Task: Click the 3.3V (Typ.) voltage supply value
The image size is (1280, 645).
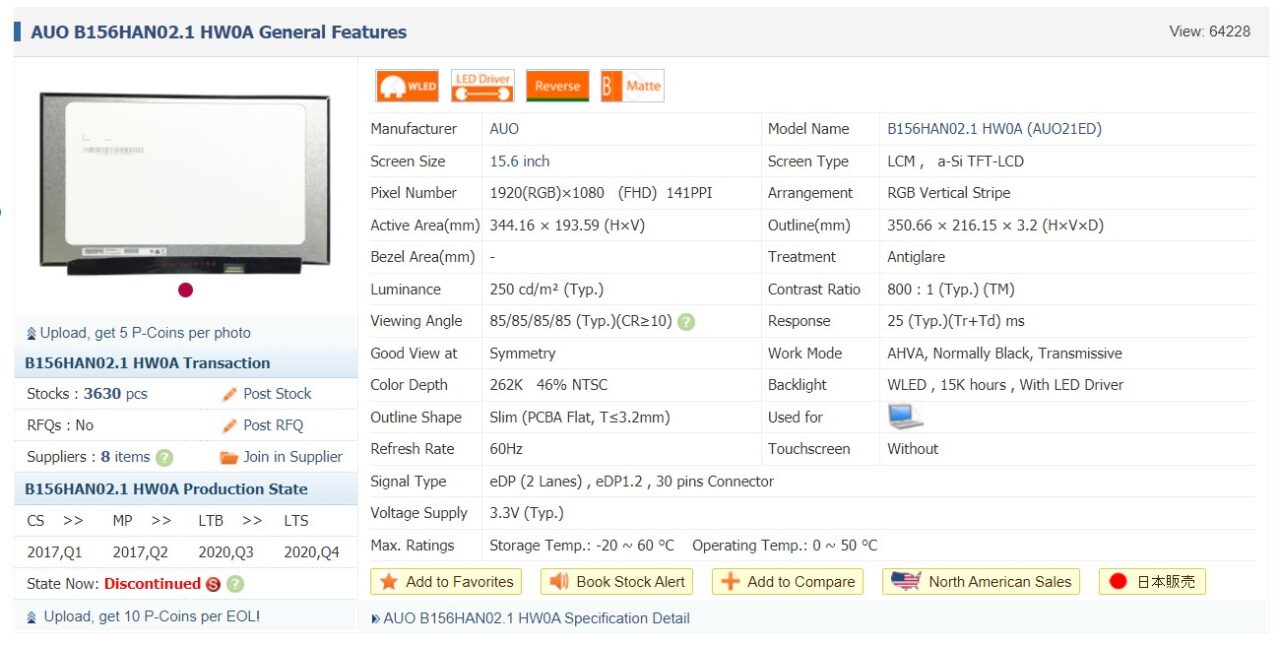Action: pos(526,513)
